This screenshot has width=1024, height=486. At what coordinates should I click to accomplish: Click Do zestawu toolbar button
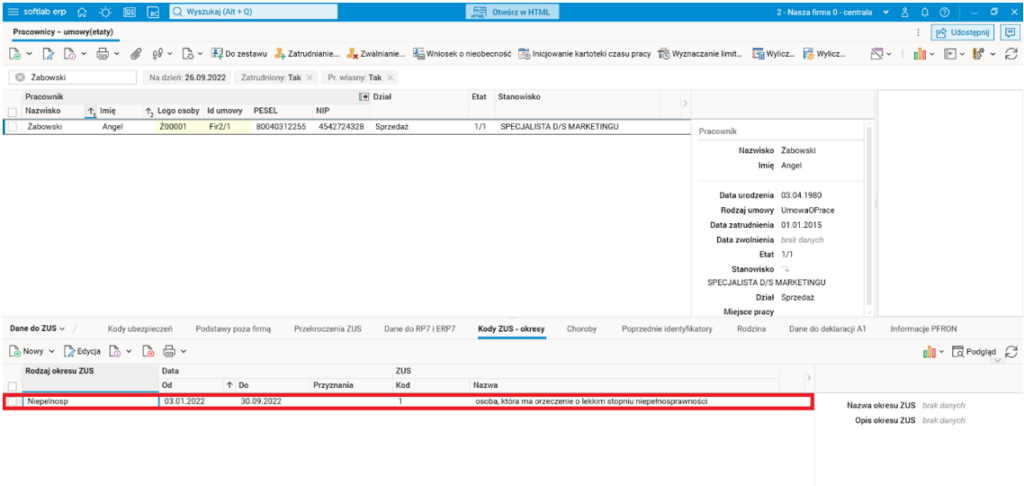pos(239,54)
